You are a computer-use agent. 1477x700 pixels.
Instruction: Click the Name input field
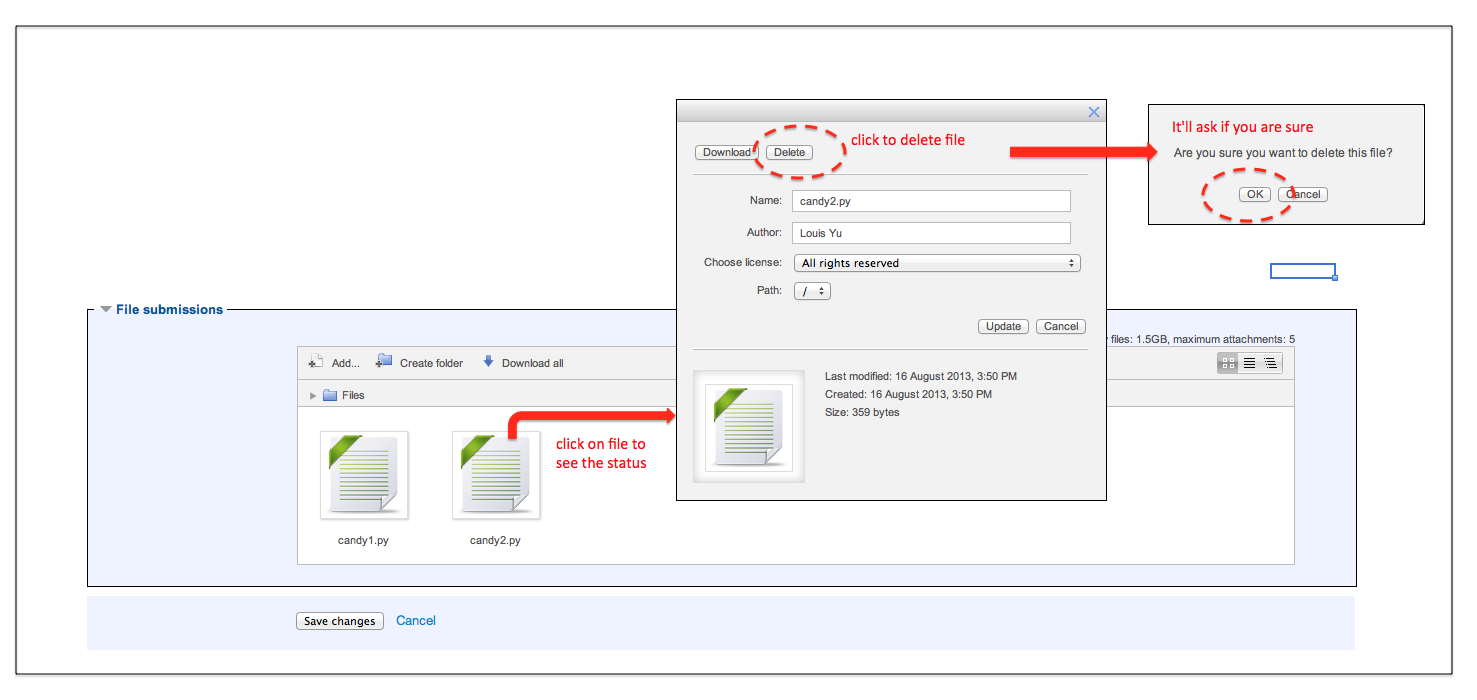tap(931, 200)
